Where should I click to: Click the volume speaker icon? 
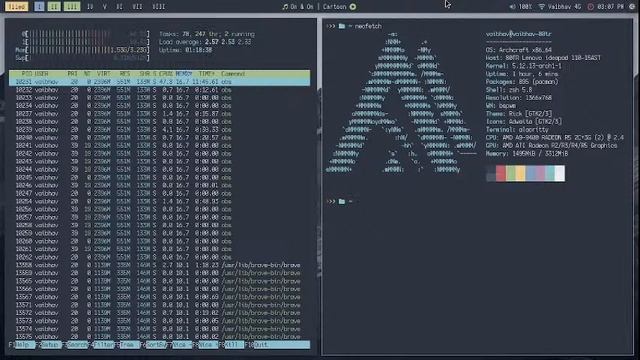point(512,7)
